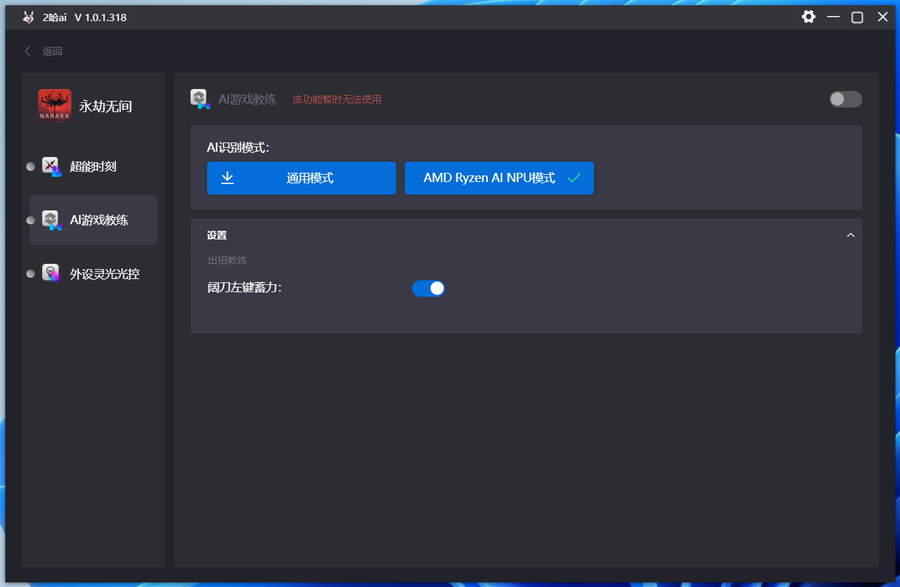
Task: Click the status dot beside AI游戏教练
Action: click(31, 220)
